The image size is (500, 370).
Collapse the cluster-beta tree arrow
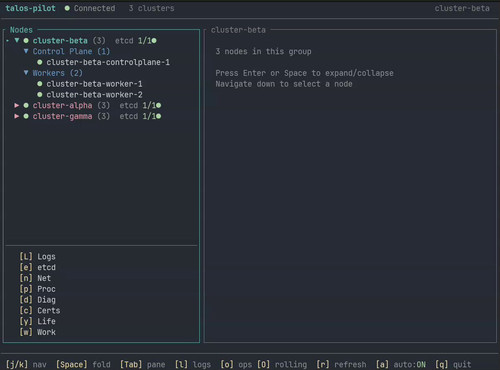[17, 40]
